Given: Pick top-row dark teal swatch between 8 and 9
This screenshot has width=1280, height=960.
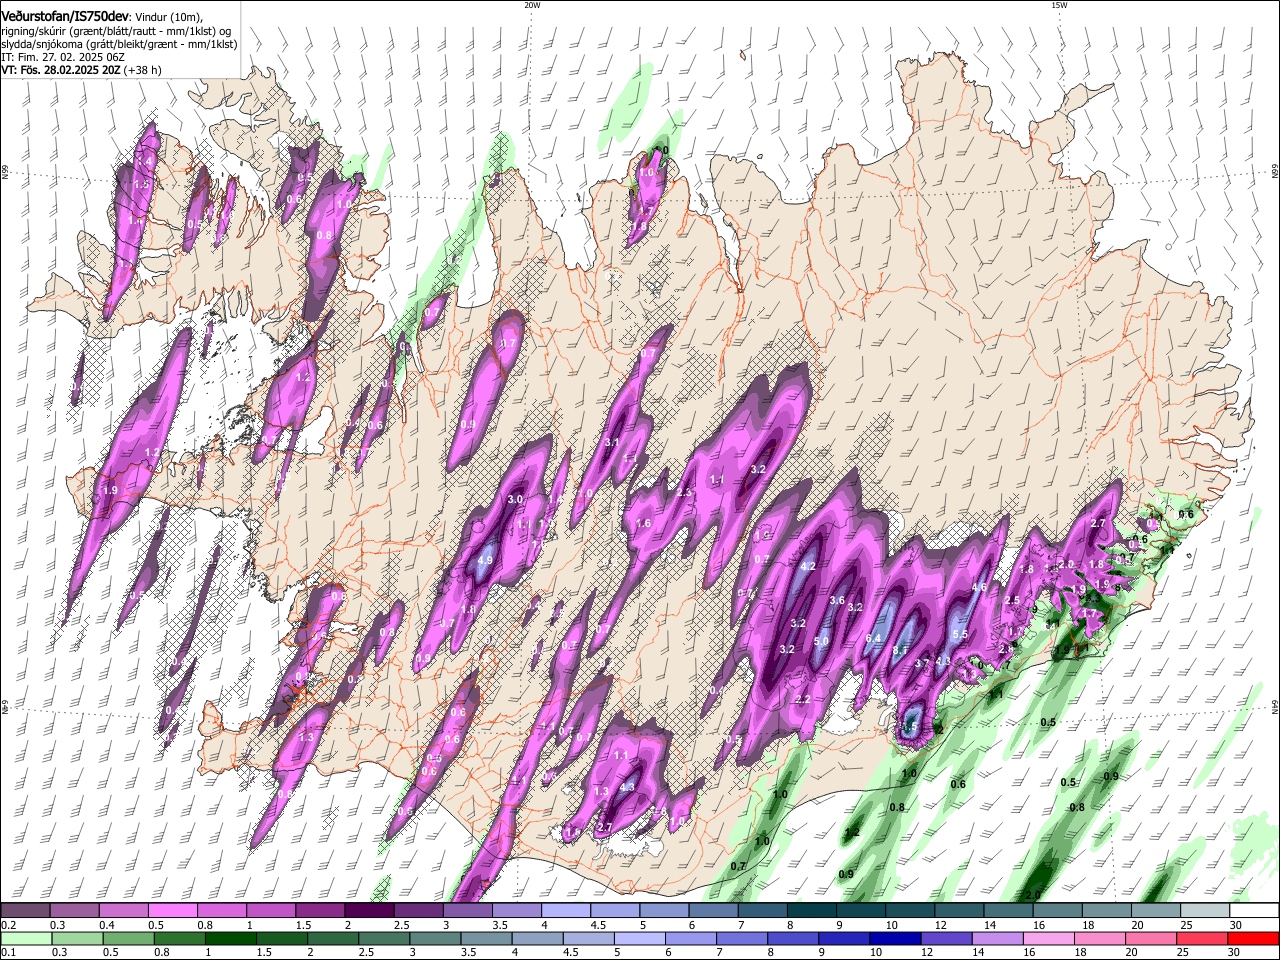Looking at the screenshot, I should (x=812, y=911).
